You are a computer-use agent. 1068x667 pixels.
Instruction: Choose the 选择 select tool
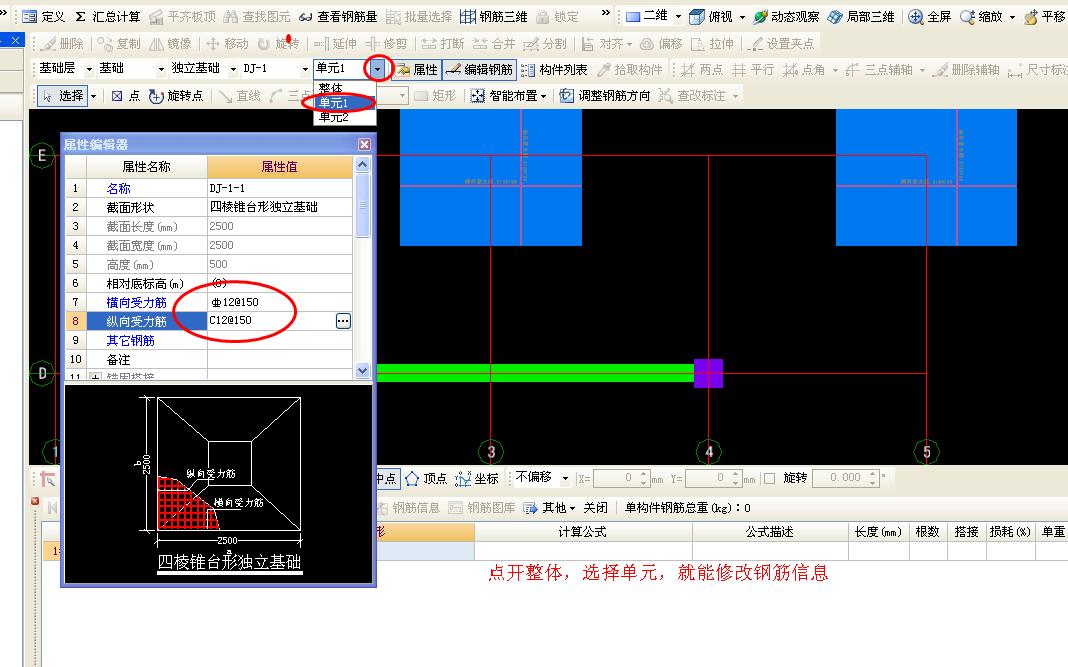point(63,96)
